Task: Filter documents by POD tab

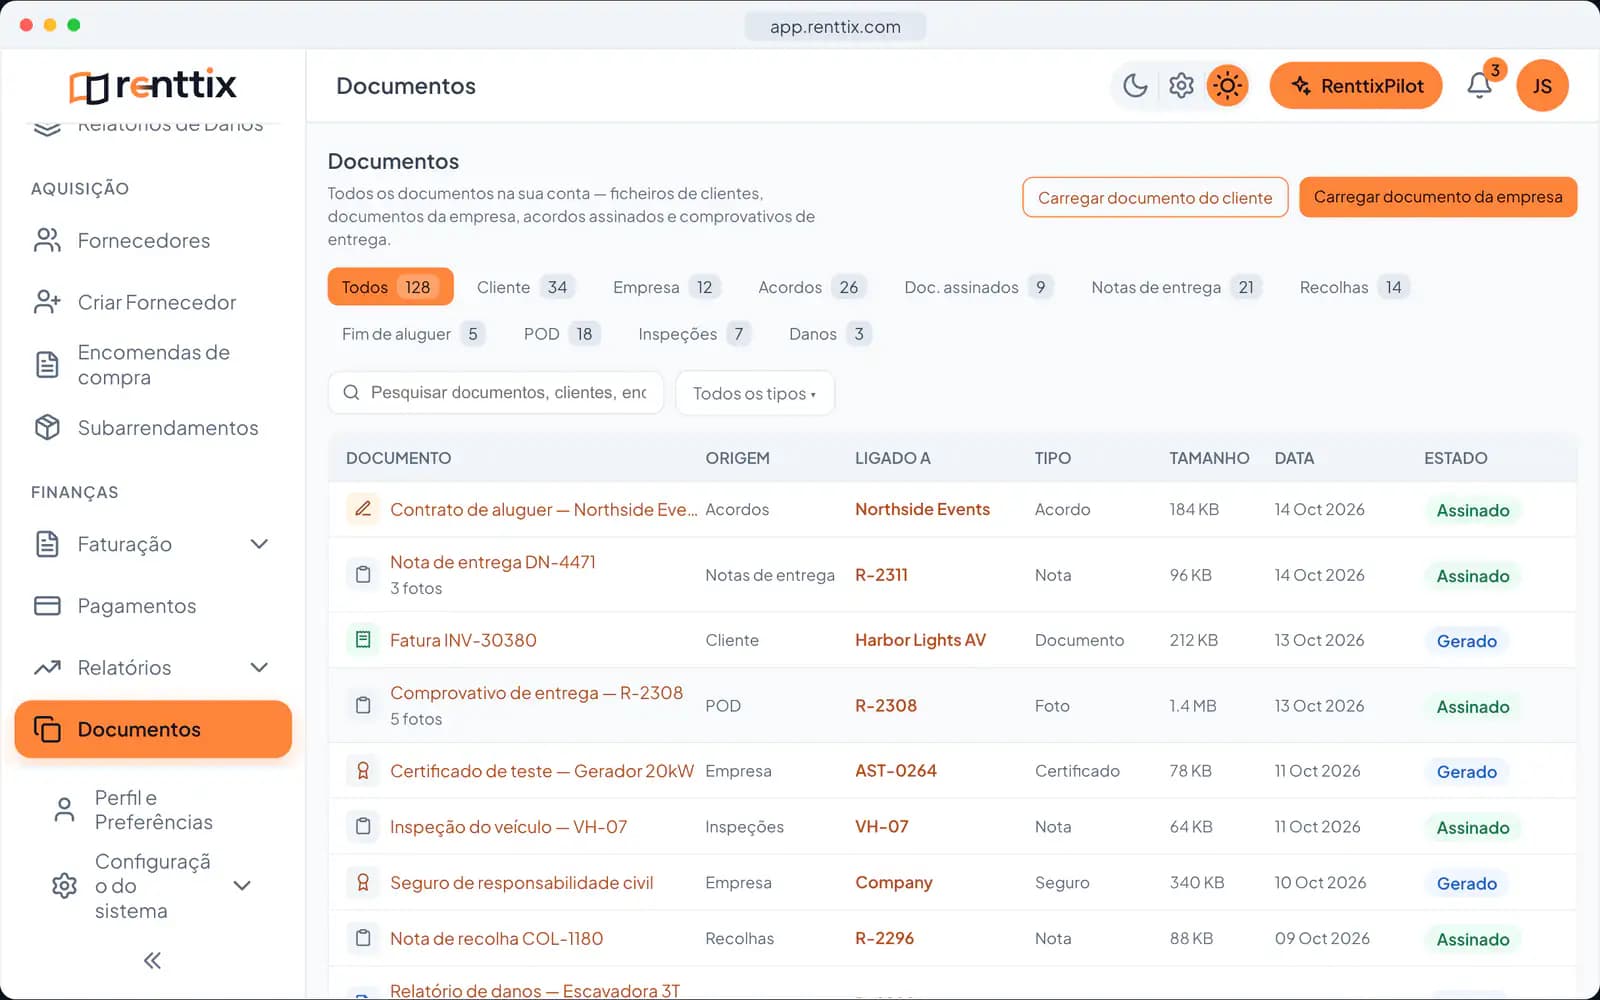Action: pos(561,334)
